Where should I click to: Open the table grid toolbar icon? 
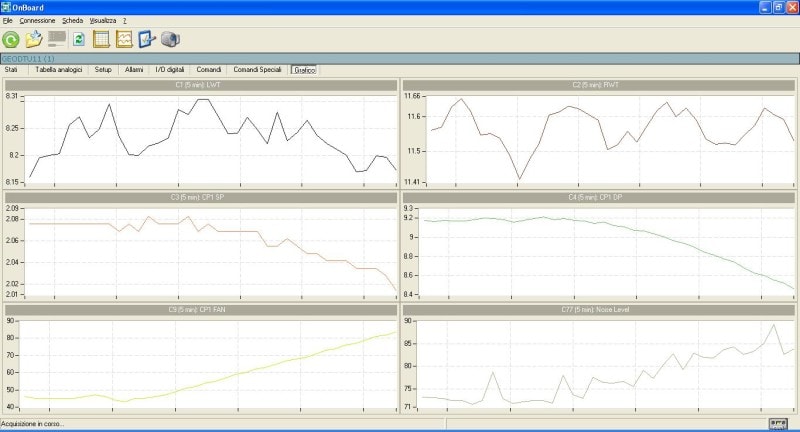[x=101, y=40]
